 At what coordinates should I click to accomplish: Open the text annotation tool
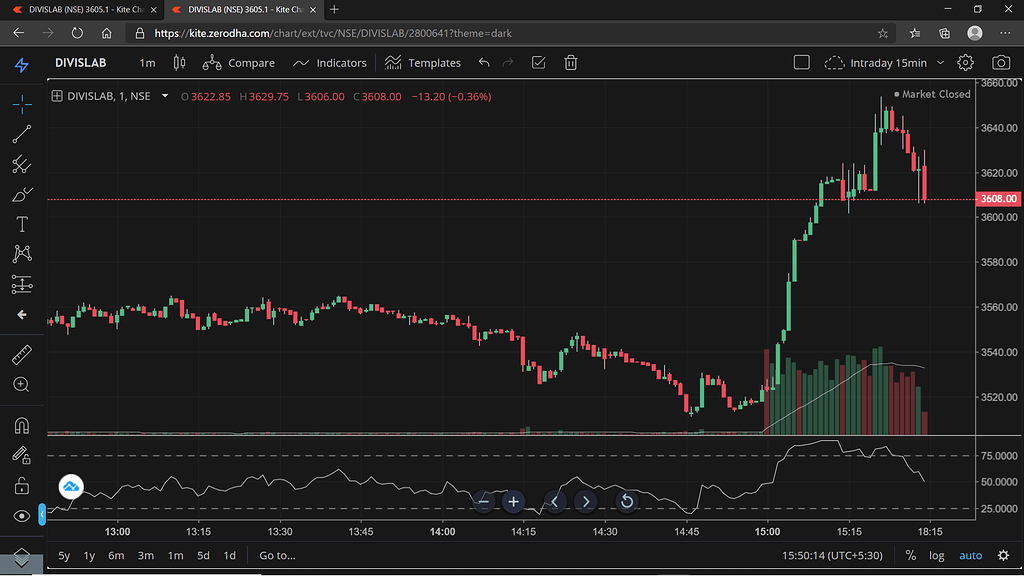coord(21,224)
